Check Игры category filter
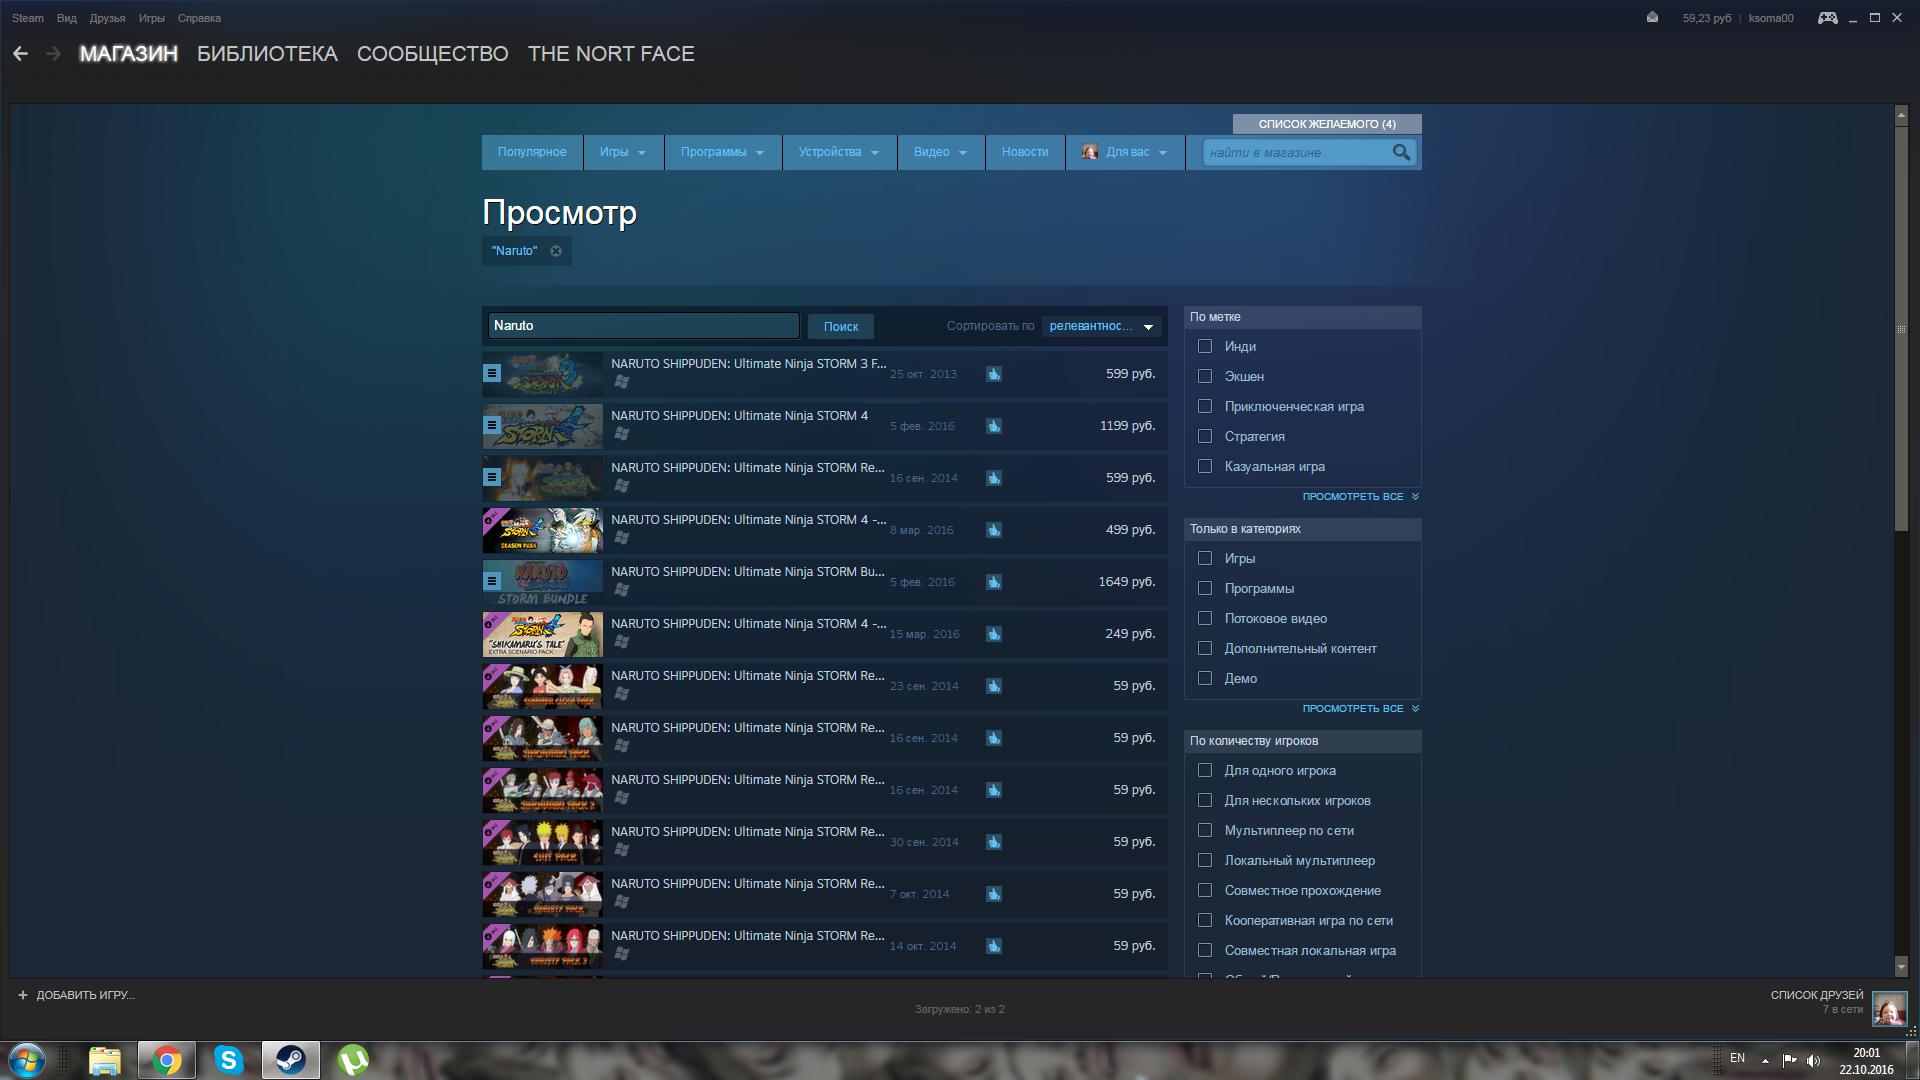Image resolution: width=1920 pixels, height=1080 pixels. coord(1205,558)
